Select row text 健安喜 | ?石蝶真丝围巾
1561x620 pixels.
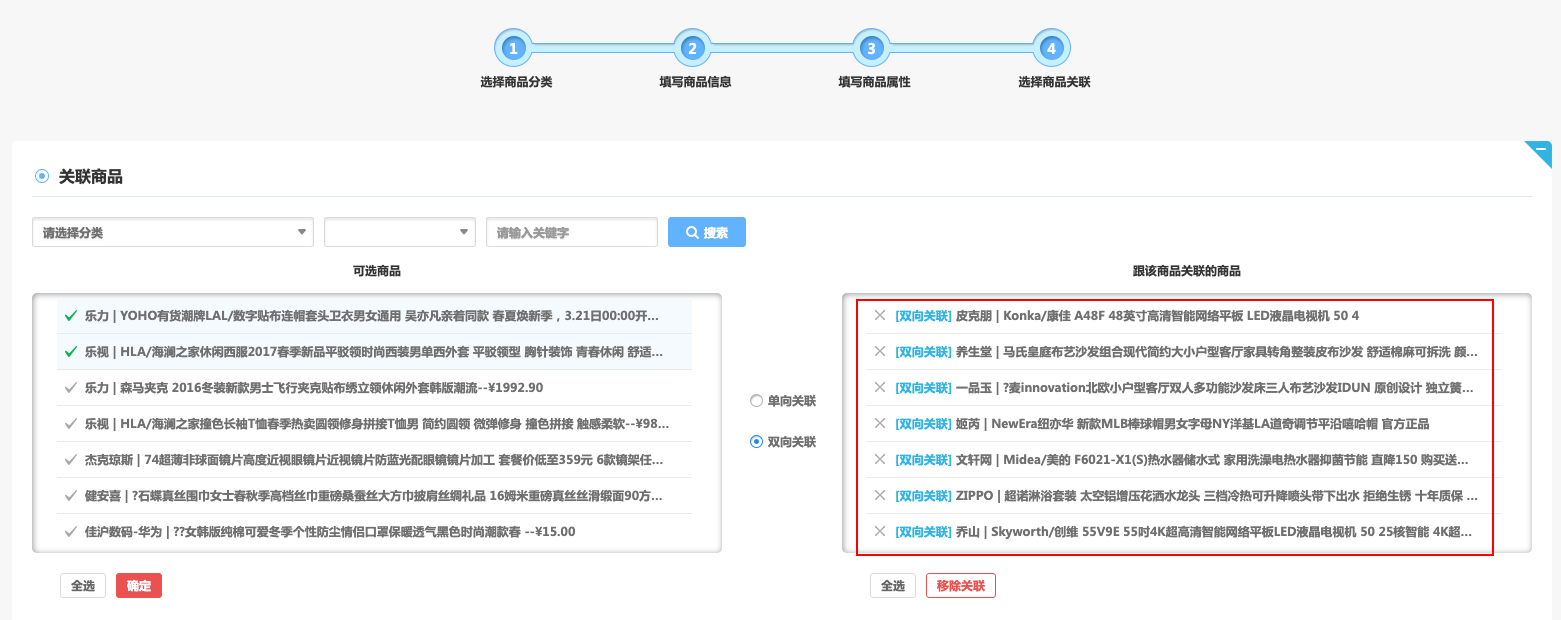[374, 495]
